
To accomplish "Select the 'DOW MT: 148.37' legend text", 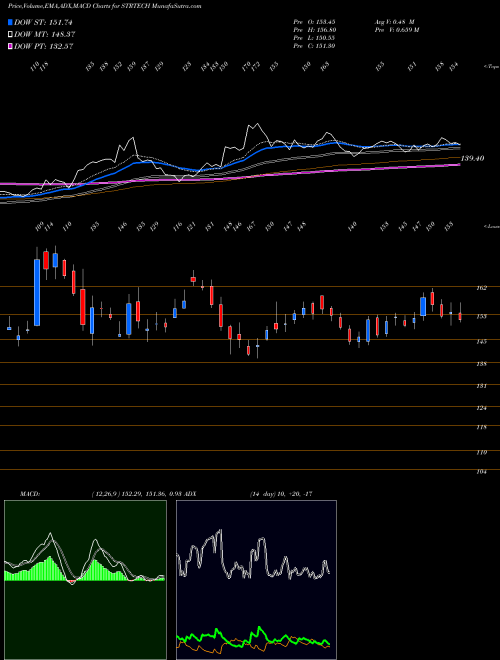I will click(x=45, y=35).
